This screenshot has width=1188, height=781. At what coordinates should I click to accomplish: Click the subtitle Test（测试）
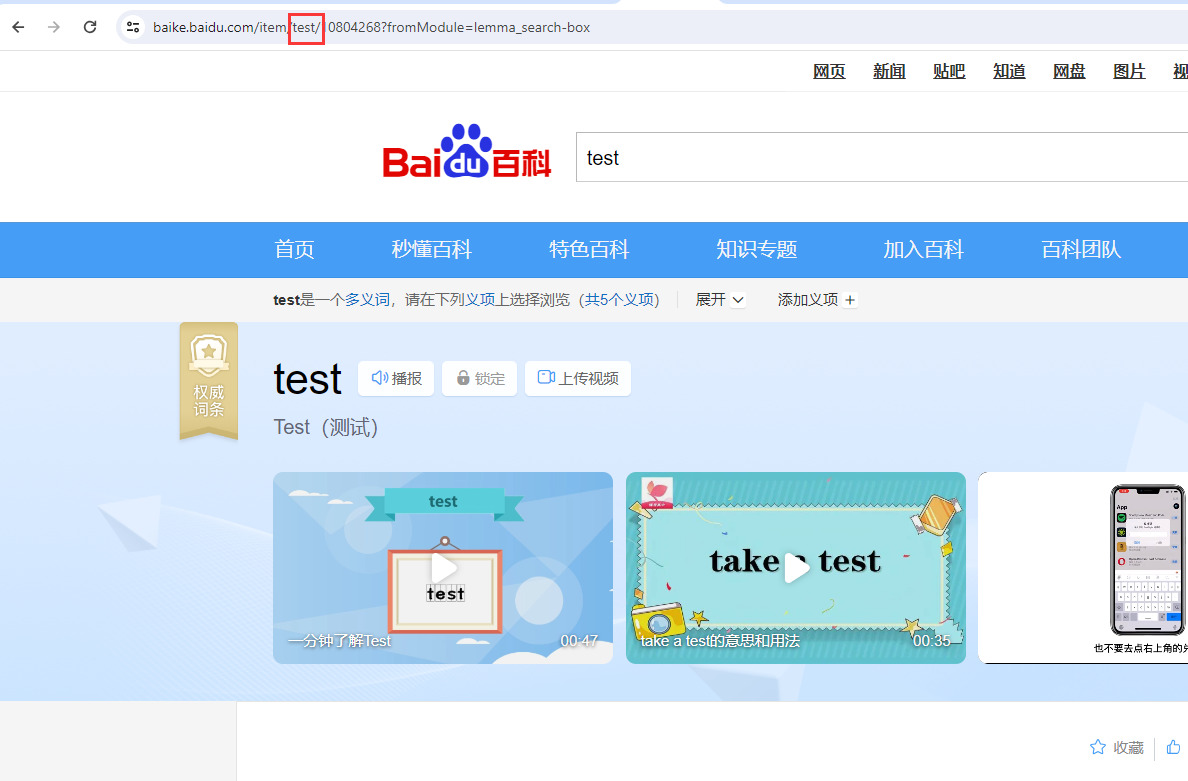click(x=326, y=427)
